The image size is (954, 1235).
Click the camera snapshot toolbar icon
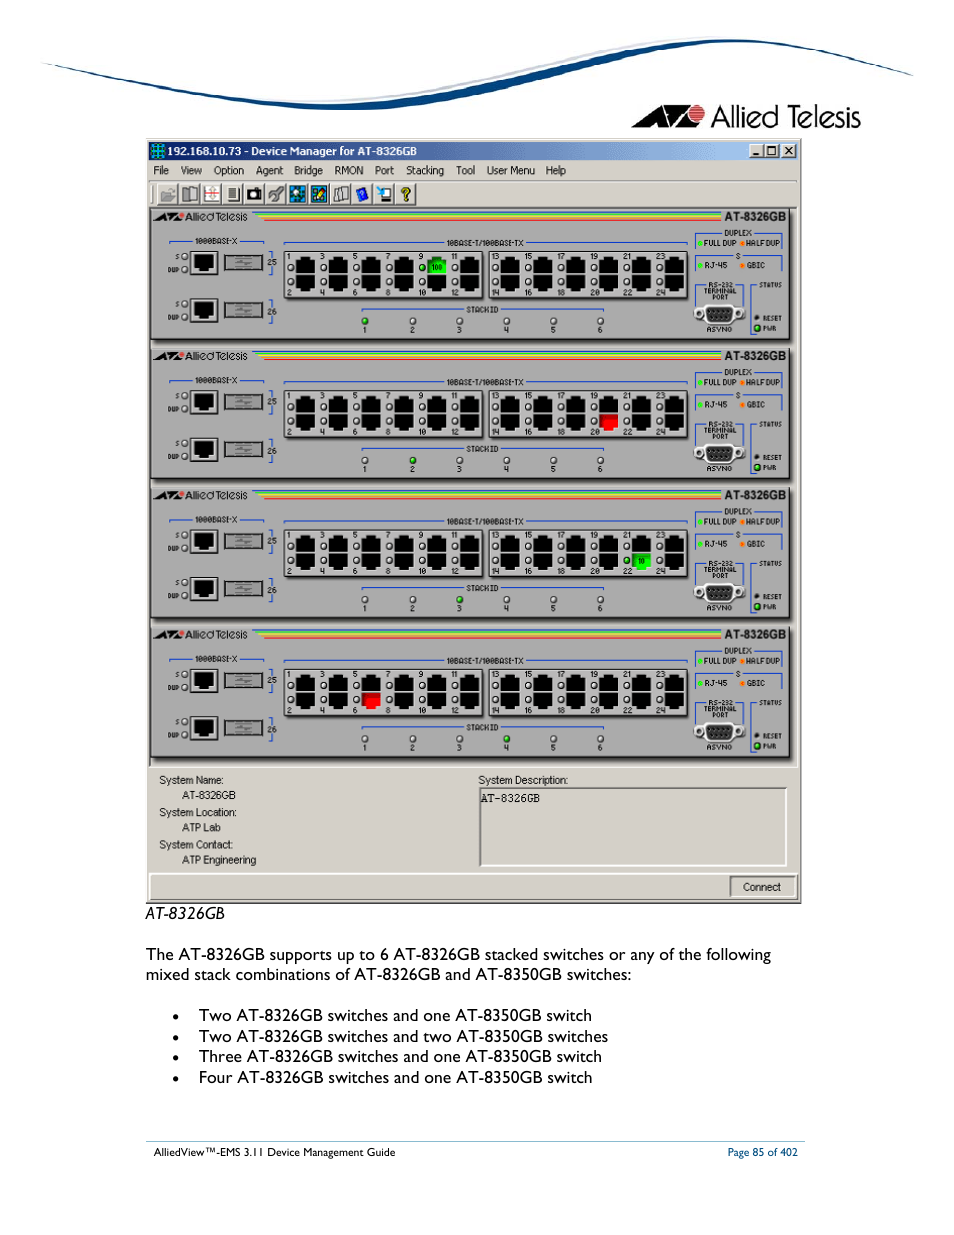[254, 194]
